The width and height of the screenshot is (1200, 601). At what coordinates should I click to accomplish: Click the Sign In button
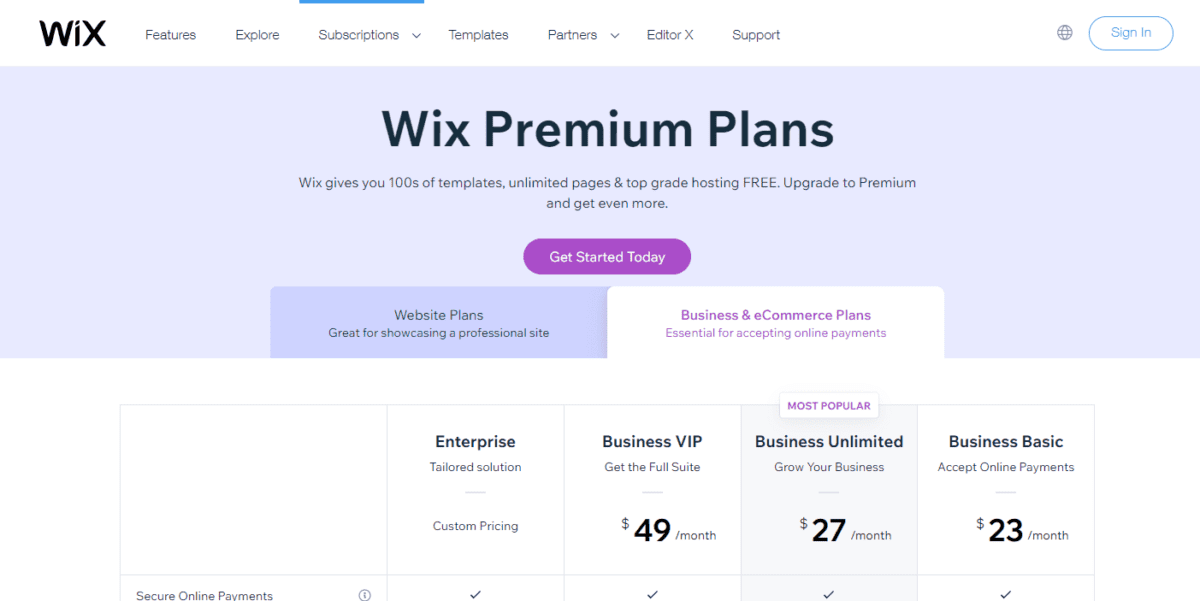click(x=1130, y=32)
